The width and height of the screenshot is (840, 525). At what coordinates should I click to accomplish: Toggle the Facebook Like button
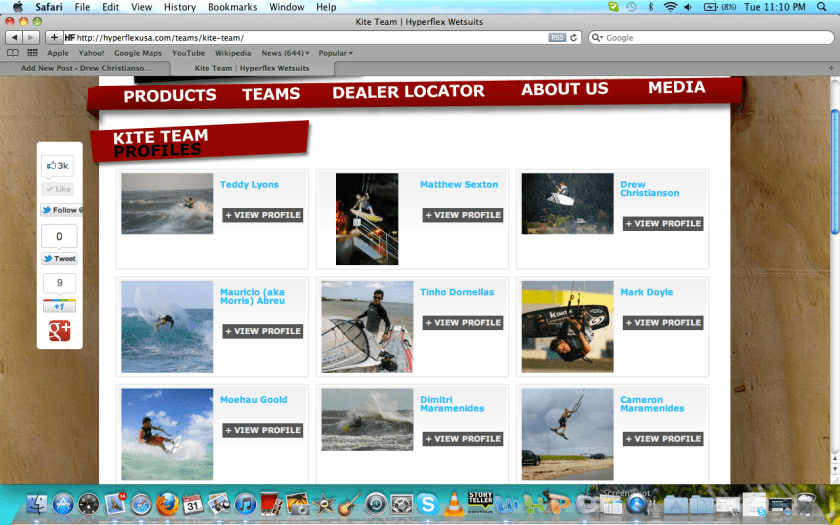tap(58, 189)
